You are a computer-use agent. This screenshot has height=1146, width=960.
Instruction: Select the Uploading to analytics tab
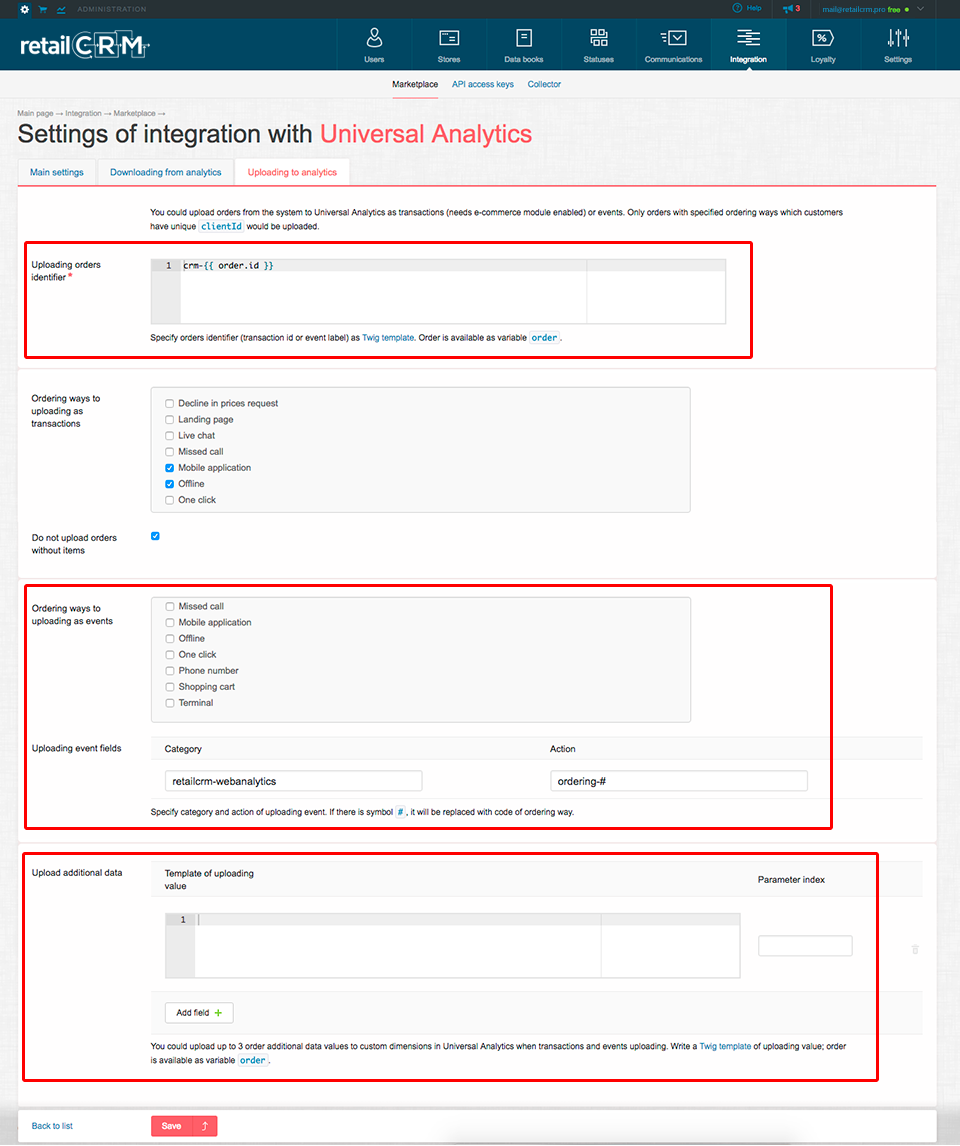tap(292, 172)
